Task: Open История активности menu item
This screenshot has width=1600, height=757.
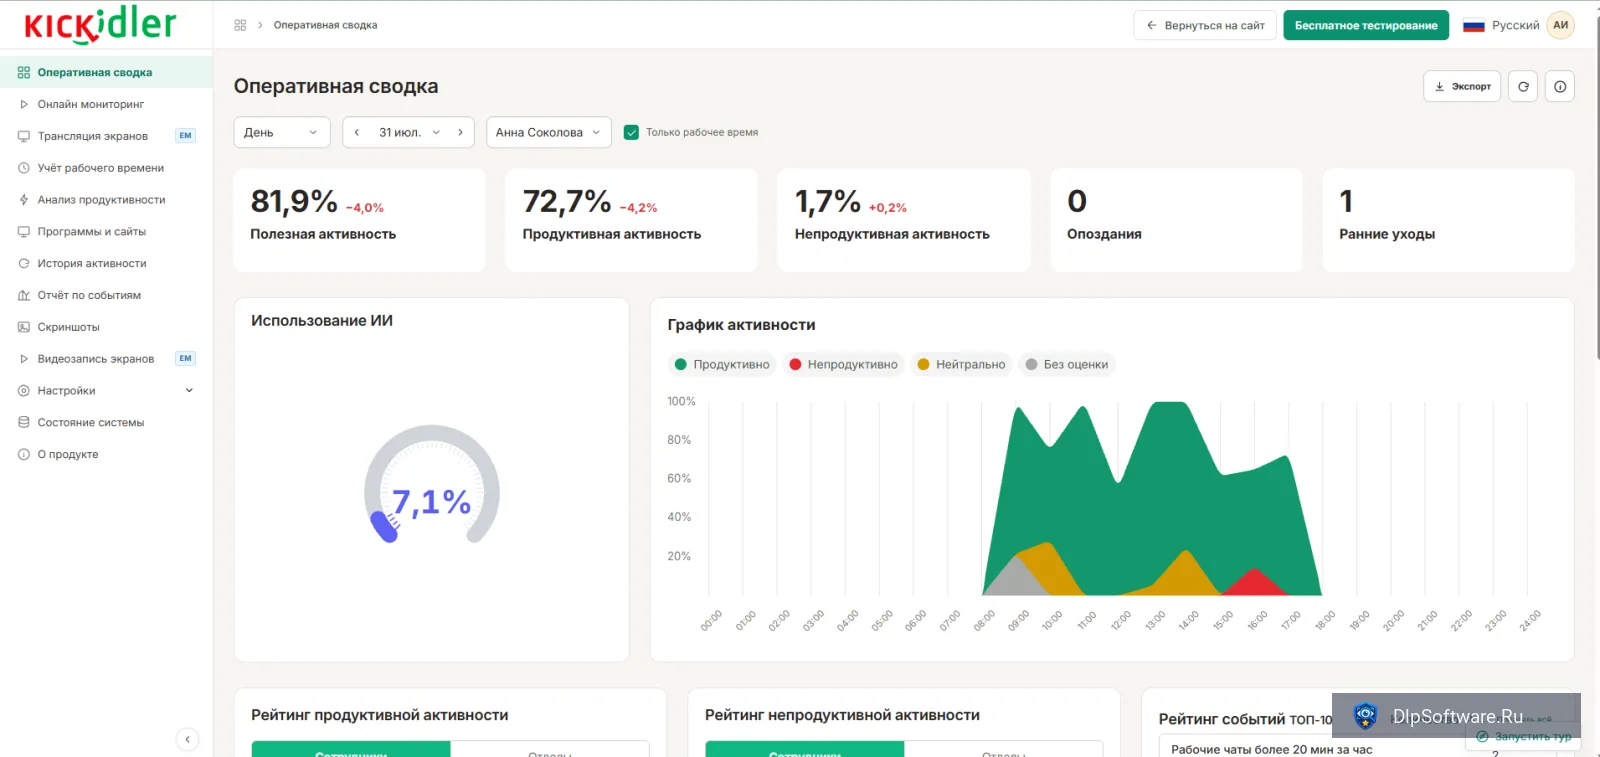Action: click(x=106, y=264)
